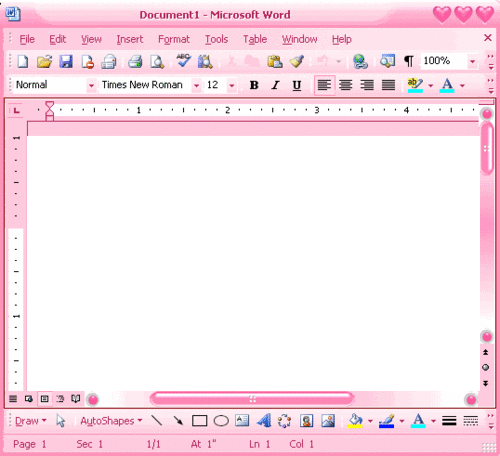Open a file with the folder icon
The image size is (500, 456).
[x=44, y=62]
